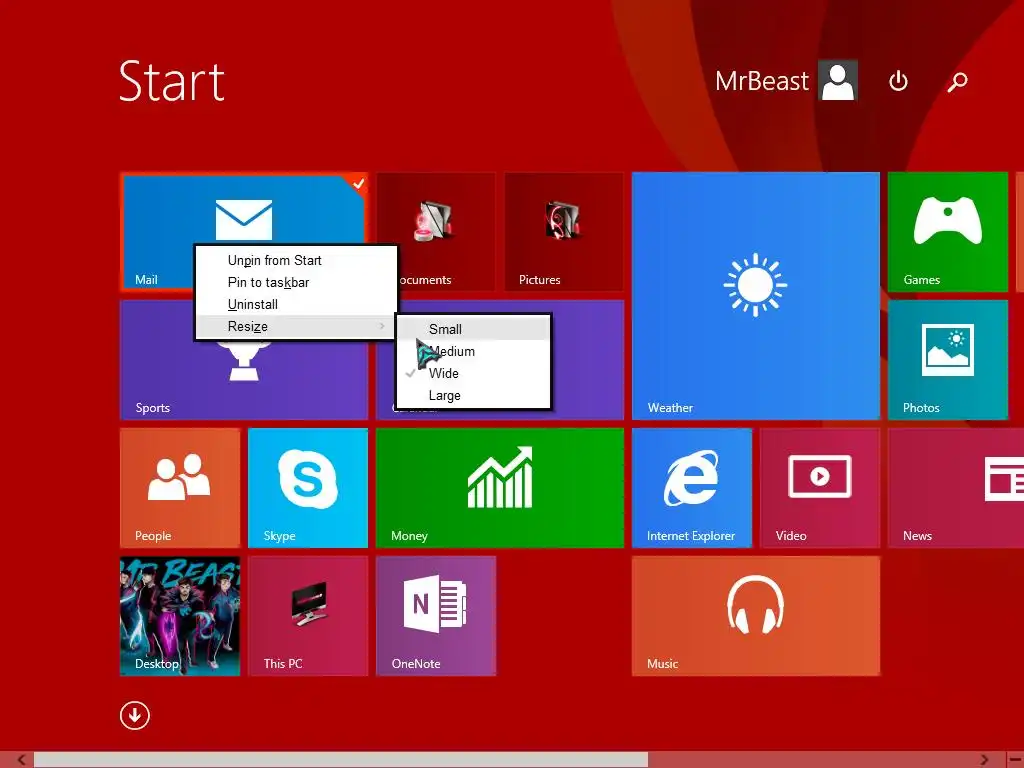This screenshot has width=1024, height=768.
Task: Click the MrBeast user name
Action: pos(761,81)
